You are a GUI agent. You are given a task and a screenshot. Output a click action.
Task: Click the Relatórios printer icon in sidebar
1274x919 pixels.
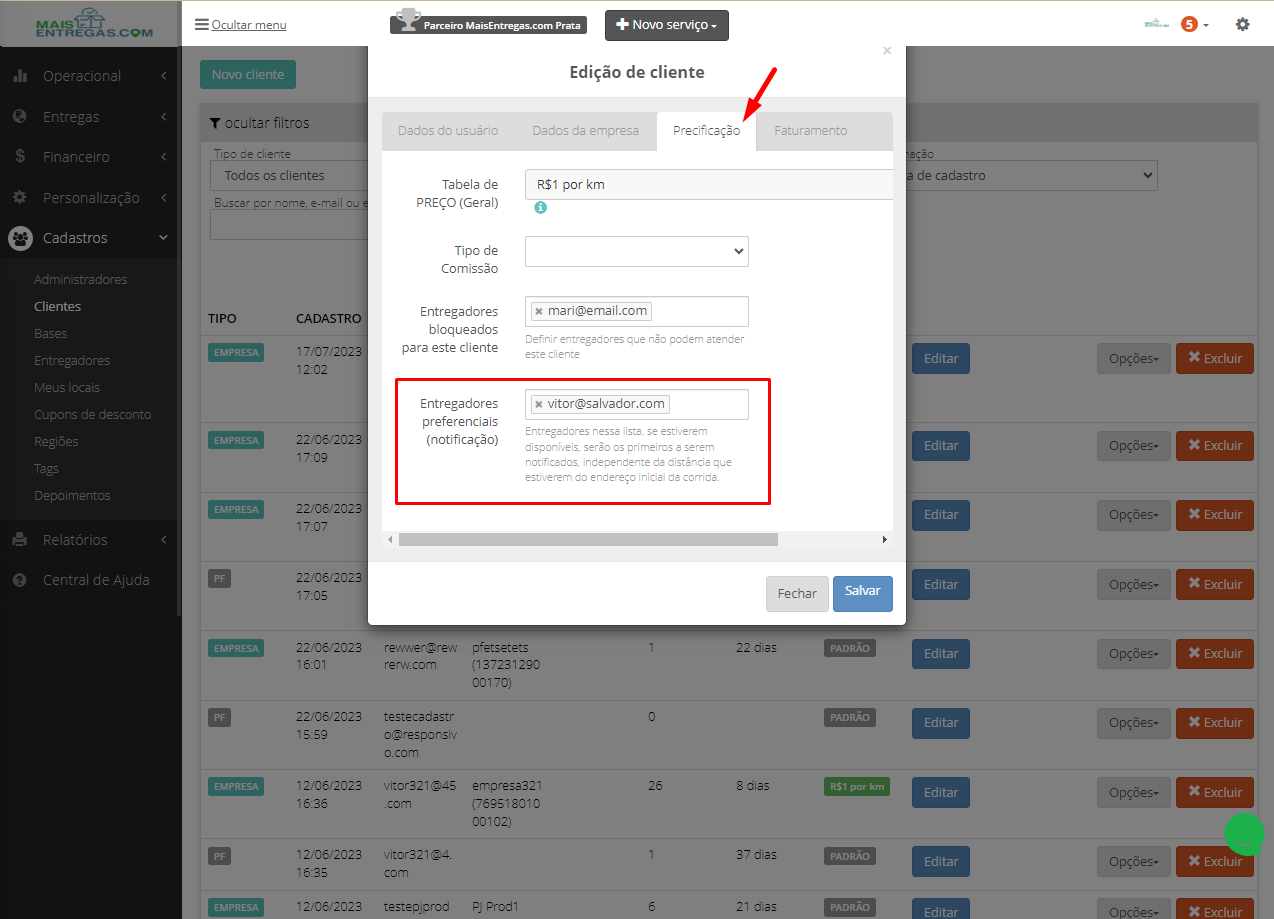pos(20,540)
